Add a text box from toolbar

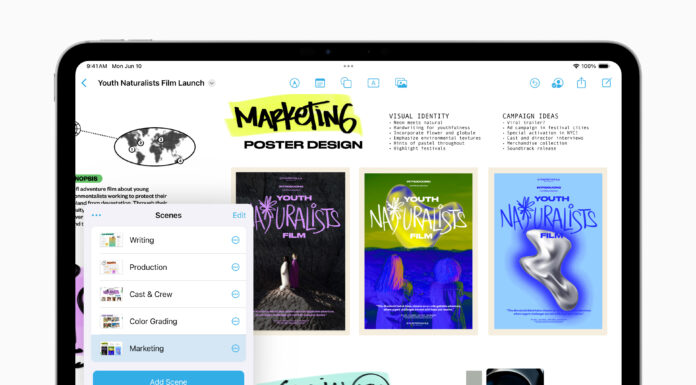coord(373,83)
